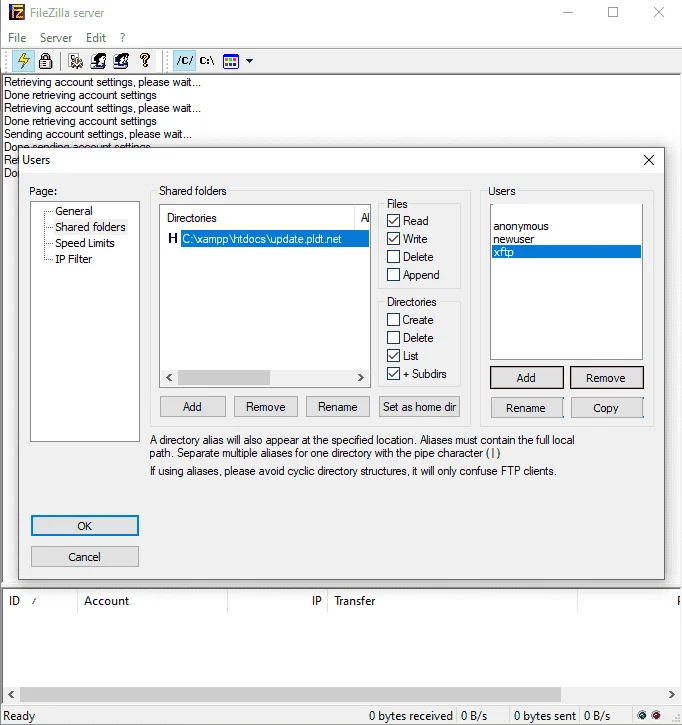Click the main window horizontal scrollbar thumb
Image resolution: width=682 pixels, height=725 pixels.
tap(290, 694)
